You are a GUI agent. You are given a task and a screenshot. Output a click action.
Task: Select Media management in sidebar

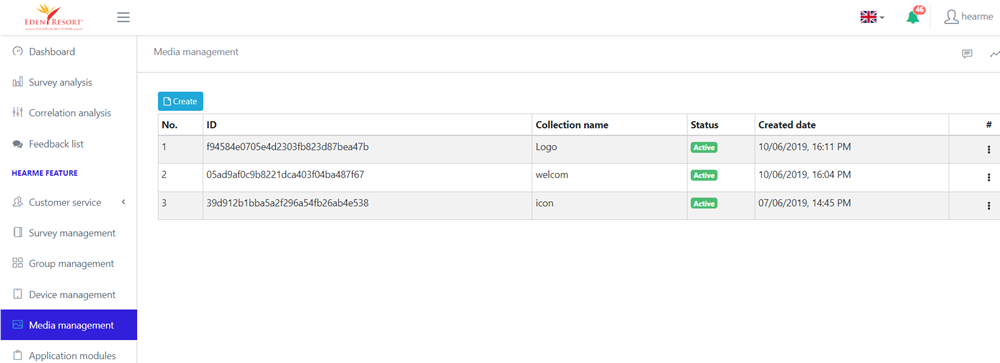[68, 325]
